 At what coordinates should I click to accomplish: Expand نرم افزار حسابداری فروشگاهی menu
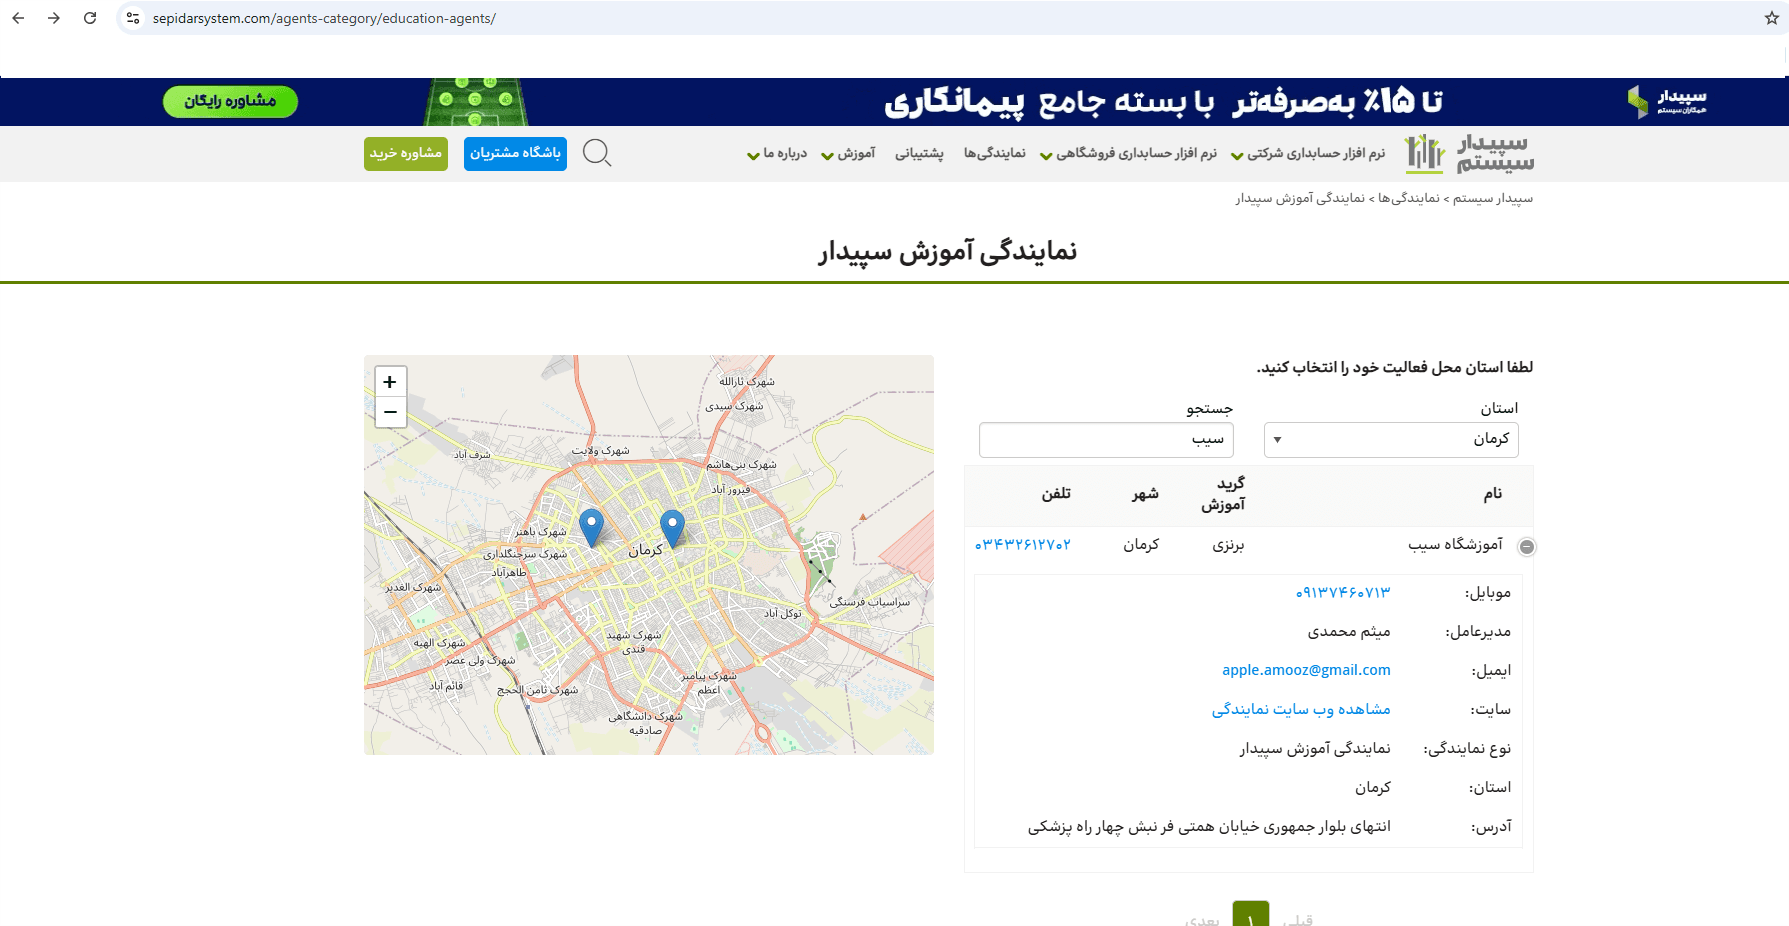click(1128, 153)
